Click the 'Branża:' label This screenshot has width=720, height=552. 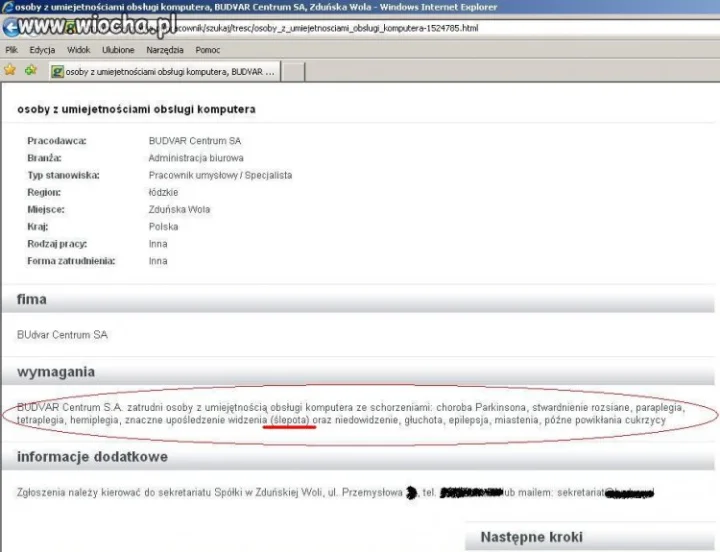(45, 158)
